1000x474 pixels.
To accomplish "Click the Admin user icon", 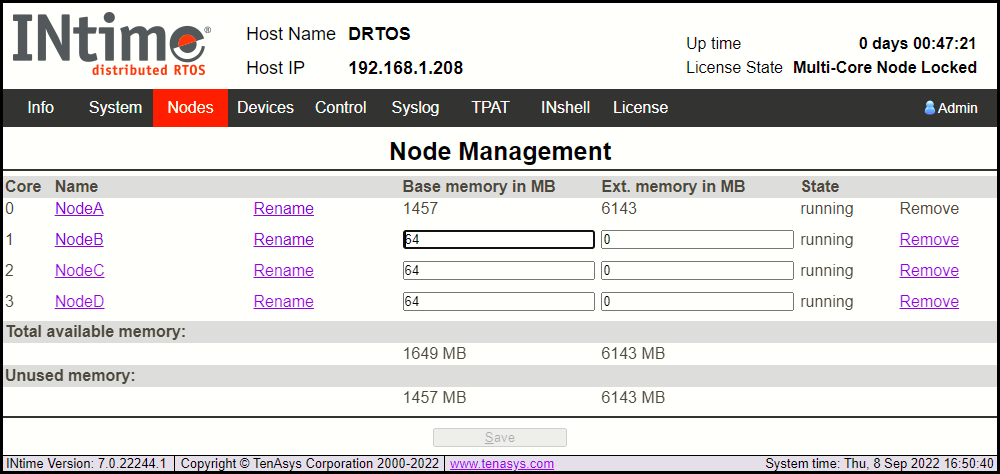I will click(x=929, y=107).
